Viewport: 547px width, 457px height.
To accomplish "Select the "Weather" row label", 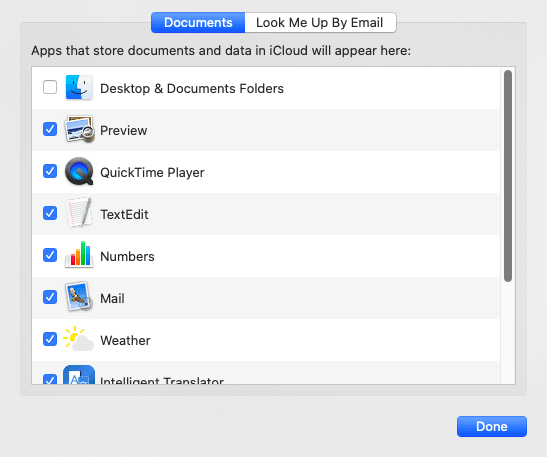I will pos(125,340).
